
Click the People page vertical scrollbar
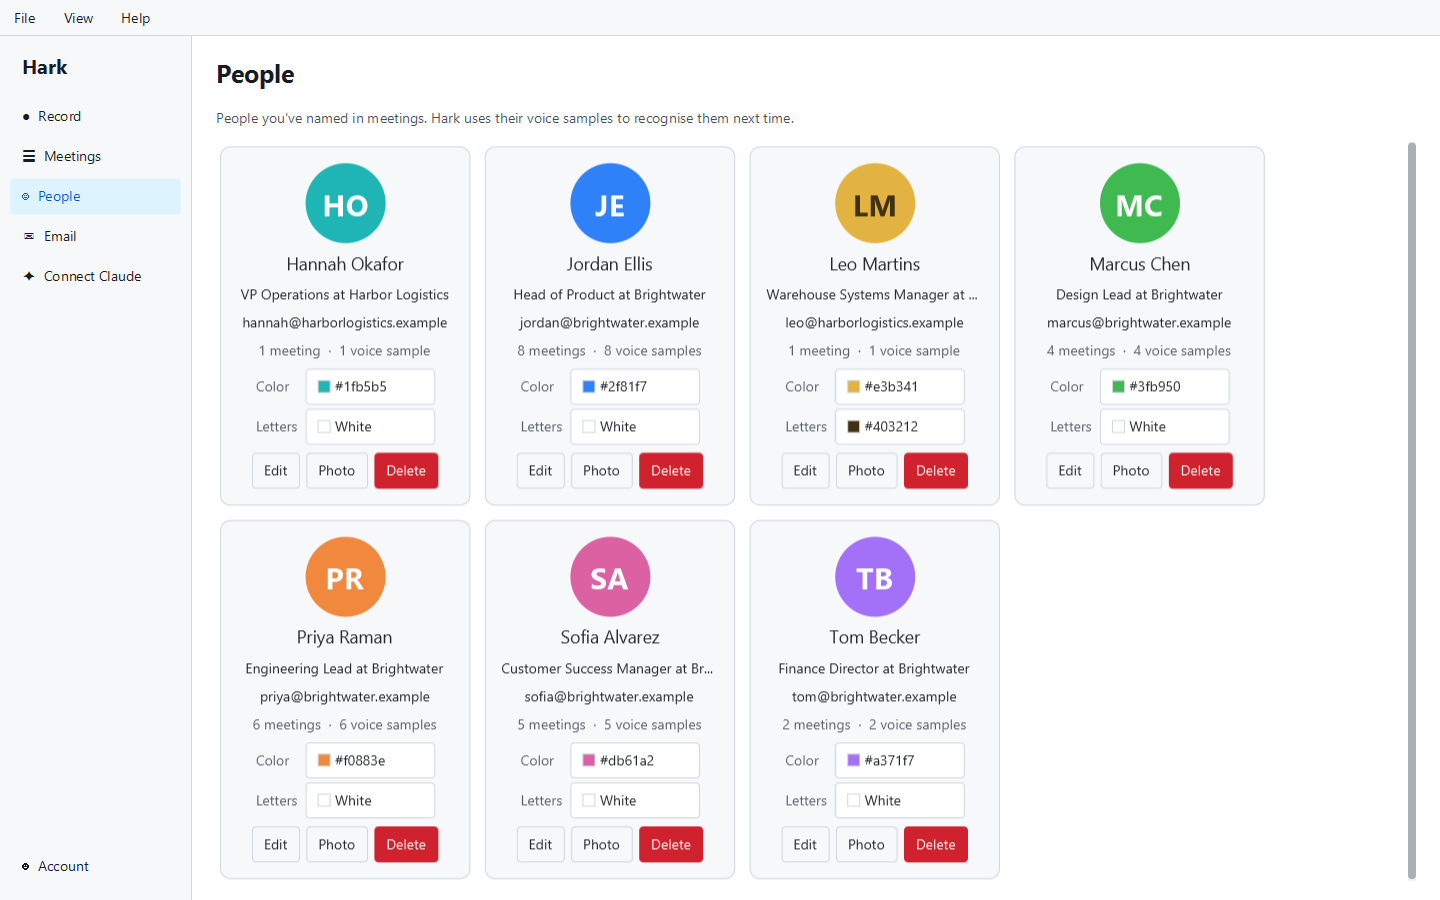(x=1412, y=510)
